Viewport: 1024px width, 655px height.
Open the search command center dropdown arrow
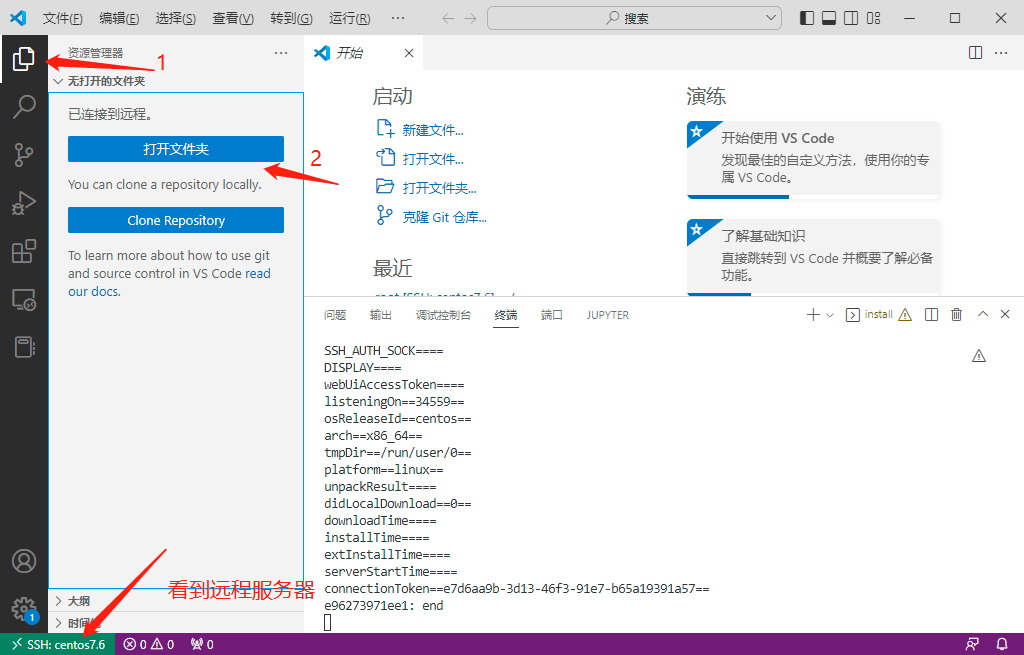(x=770, y=18)
